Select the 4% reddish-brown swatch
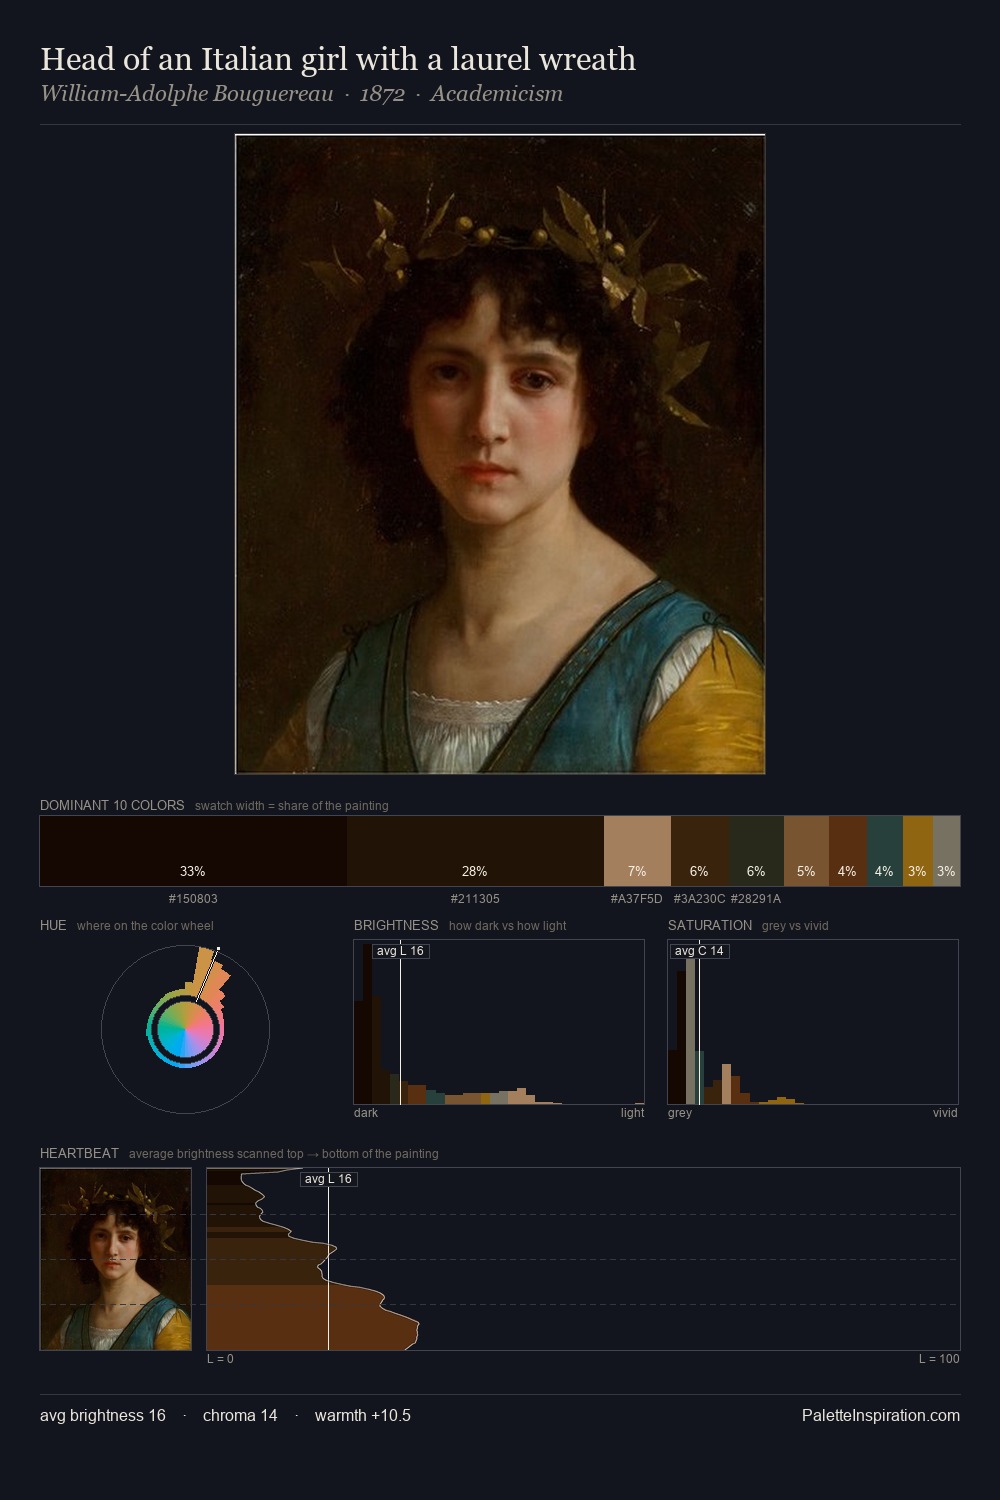 coord(847,851)
